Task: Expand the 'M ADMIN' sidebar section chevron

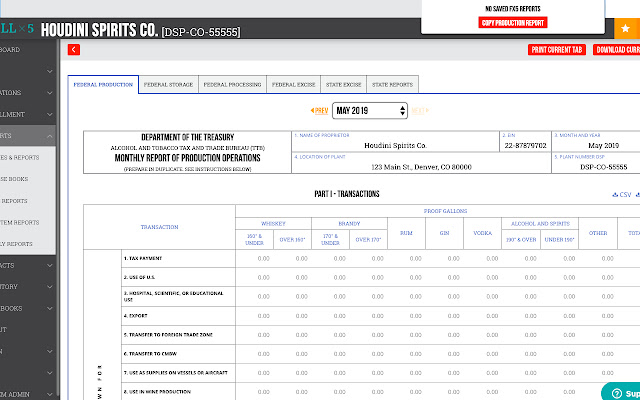Action: pos(50,395)
